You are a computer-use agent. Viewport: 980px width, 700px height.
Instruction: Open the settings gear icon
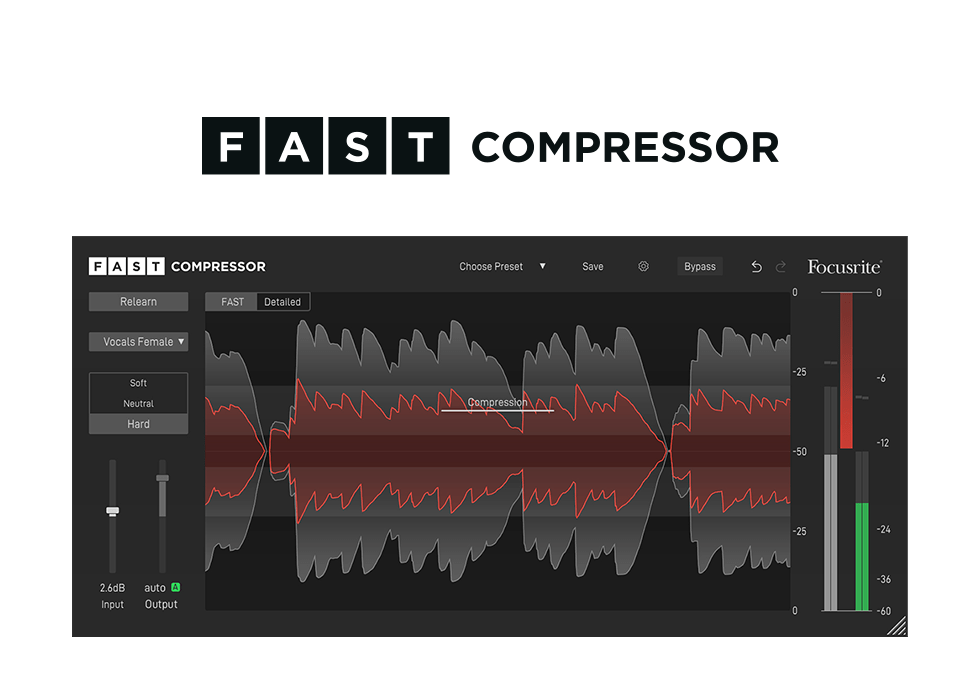[643, 267]
